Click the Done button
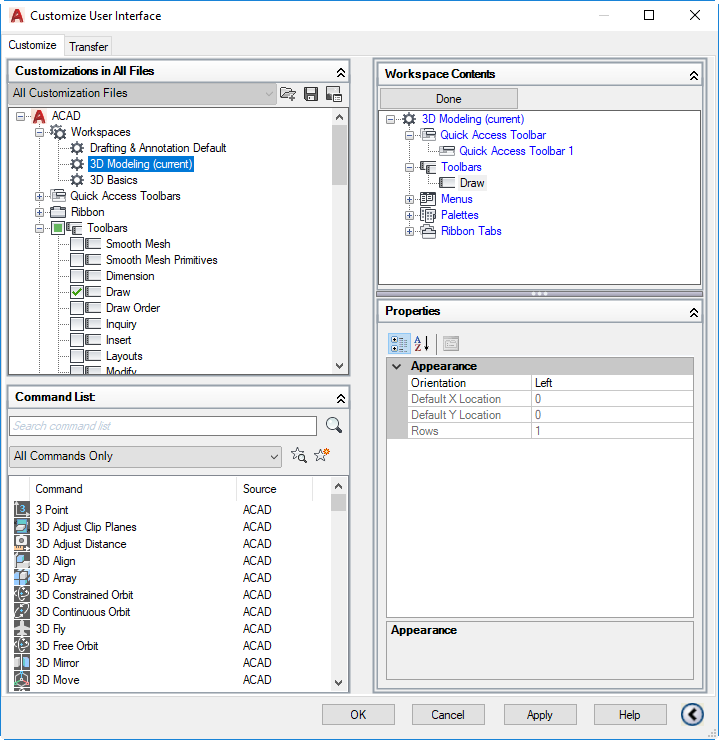The height and width of the screenshot is (740, 719). tap(449, 99)
